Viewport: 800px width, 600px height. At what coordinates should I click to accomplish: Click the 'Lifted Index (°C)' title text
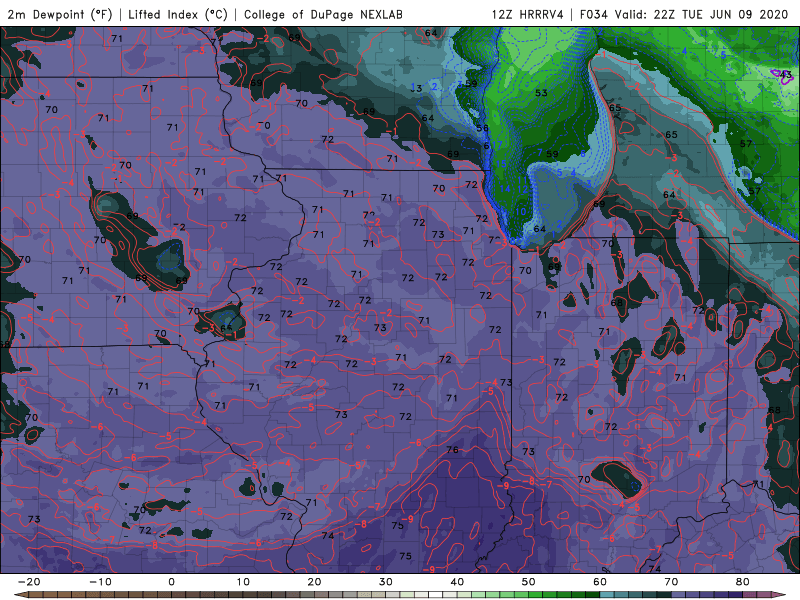[x=178, y=14]
